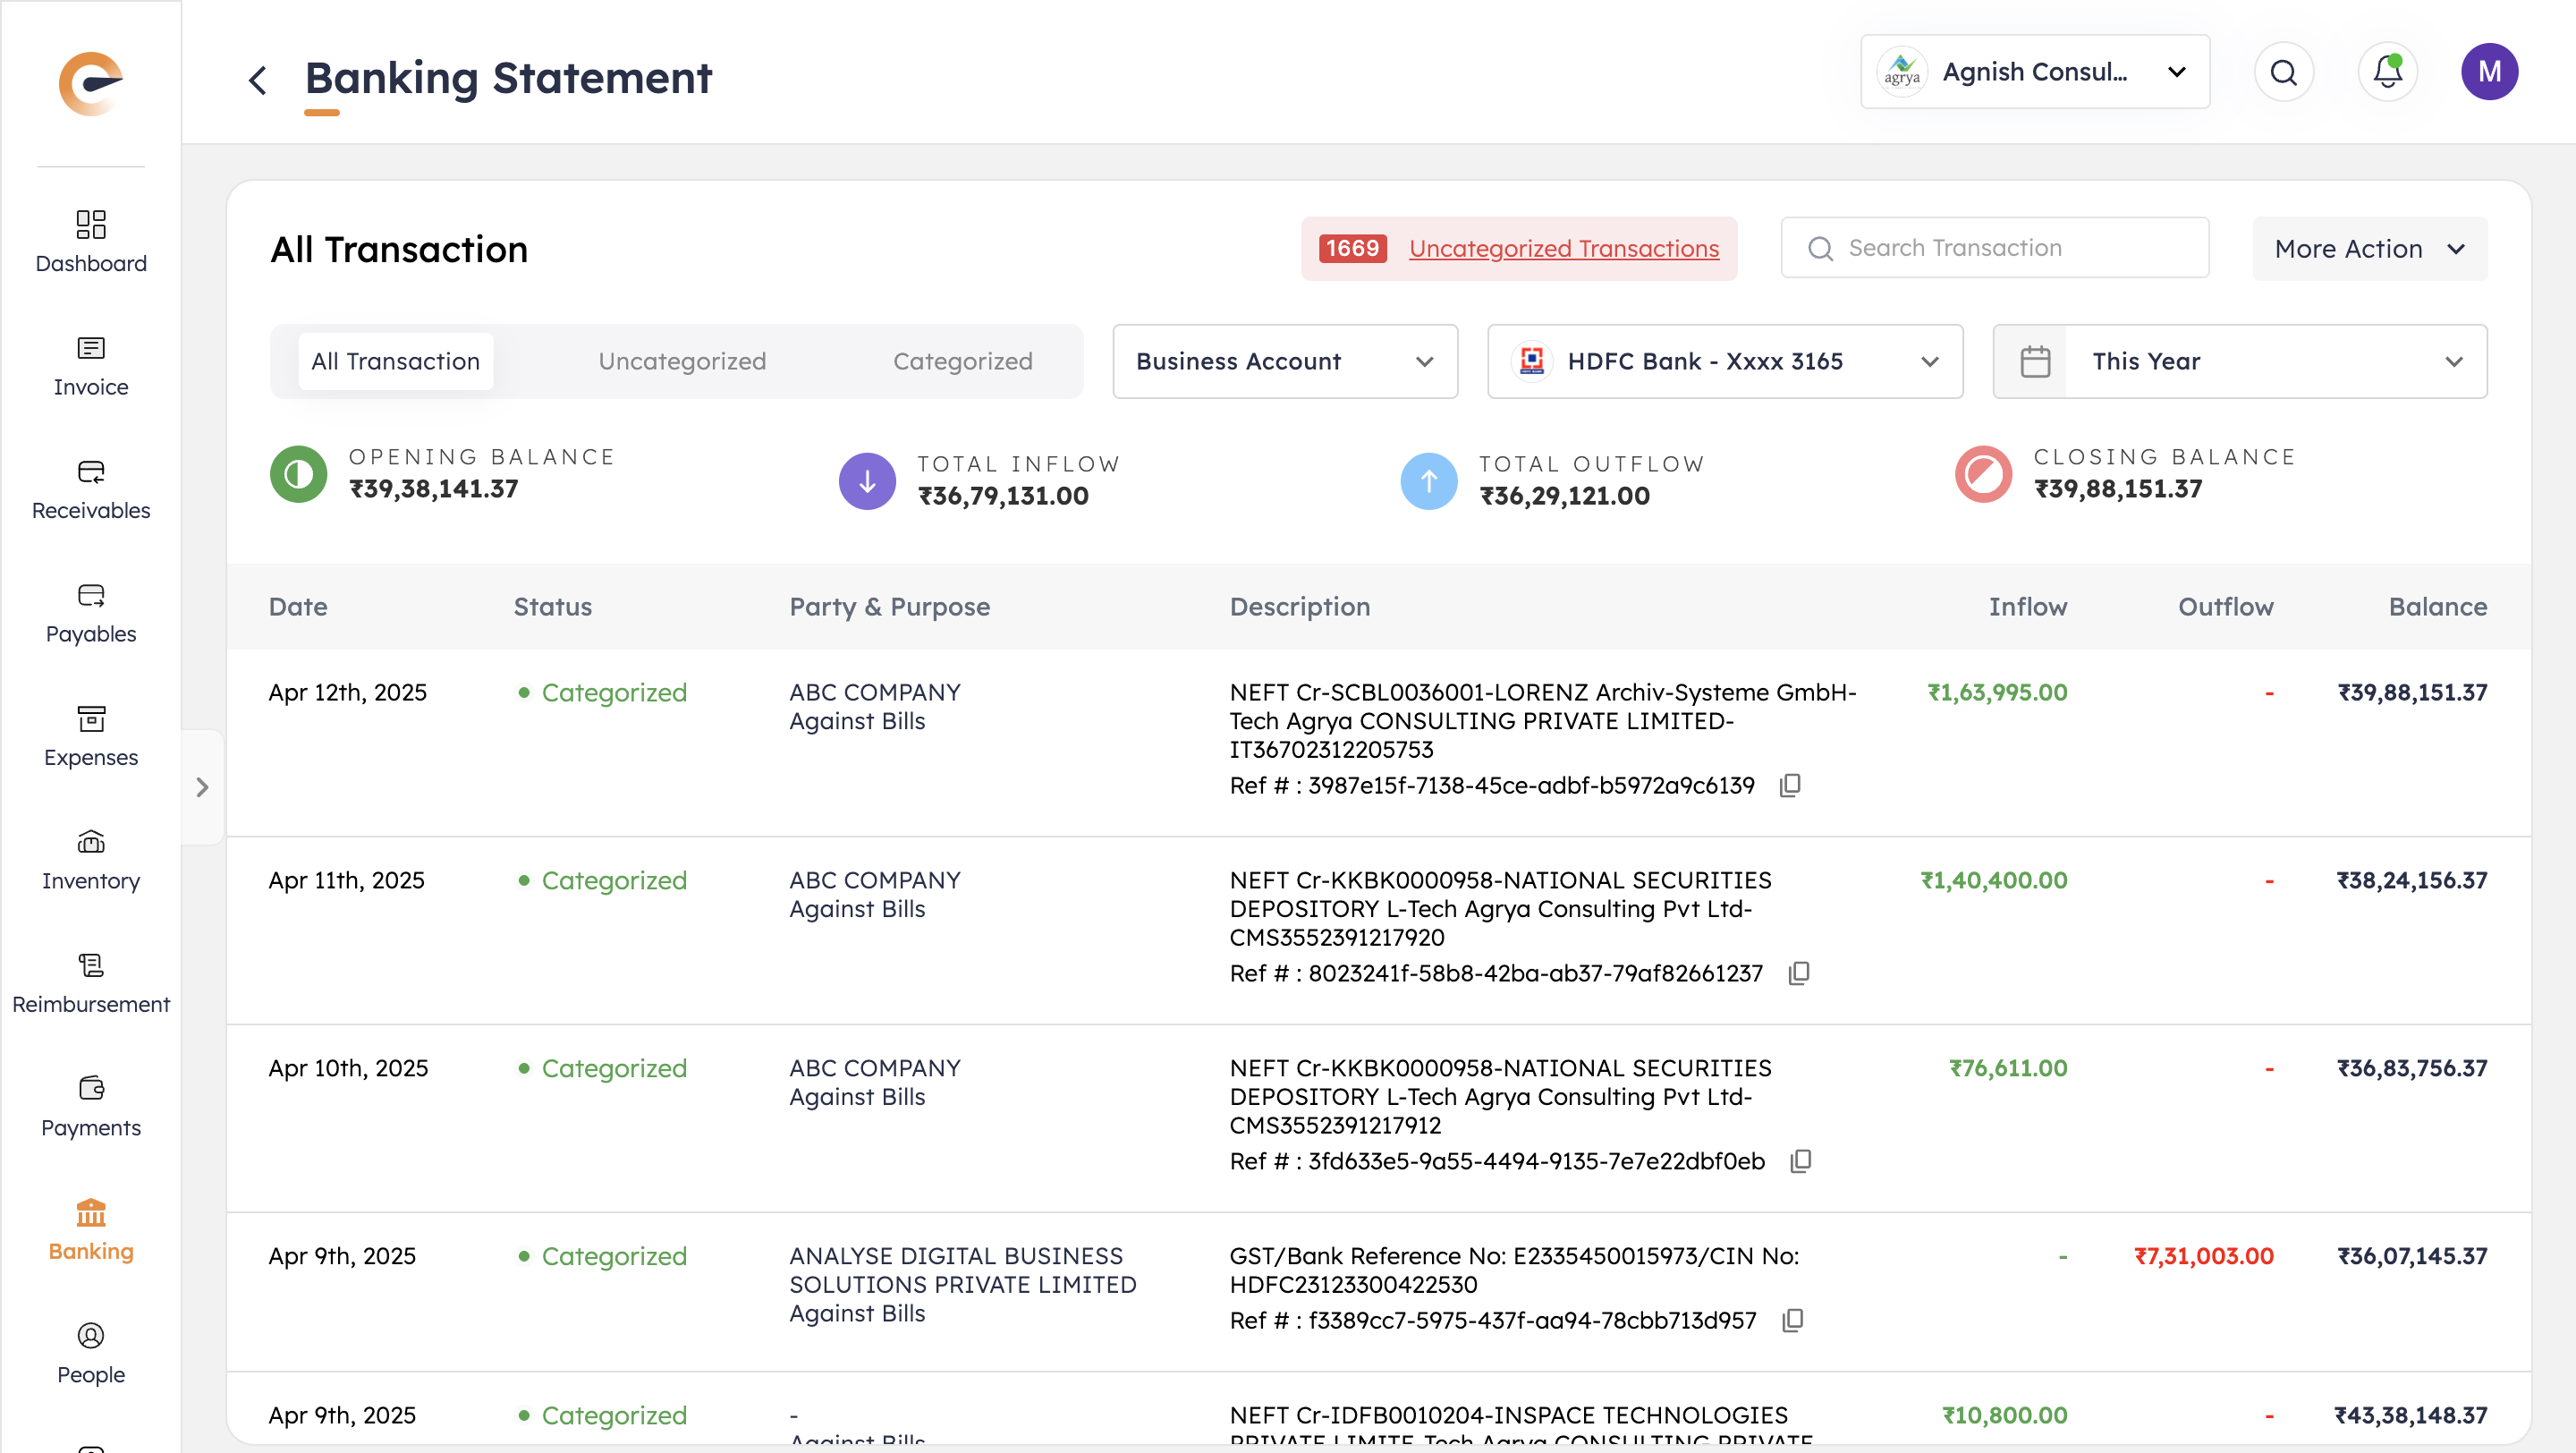Click the header search magnifier icon
The height and width of the screenshot is (1453, 2576).
pyautogui.click(x=2283, y=72)
